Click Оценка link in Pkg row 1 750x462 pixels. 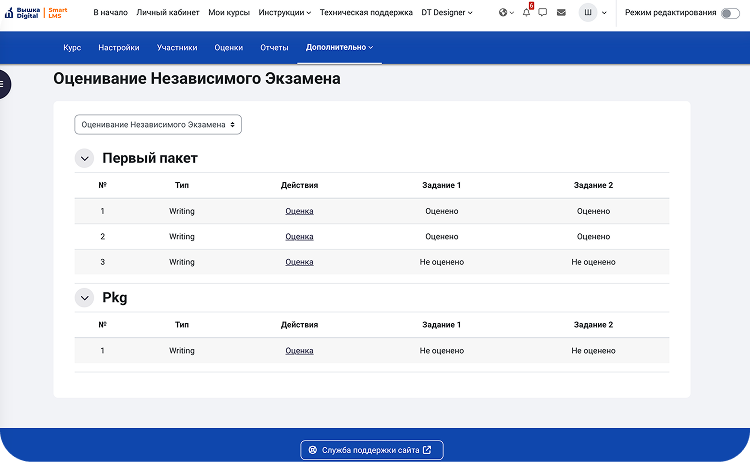pyautogui.click(x=299, y=351)
